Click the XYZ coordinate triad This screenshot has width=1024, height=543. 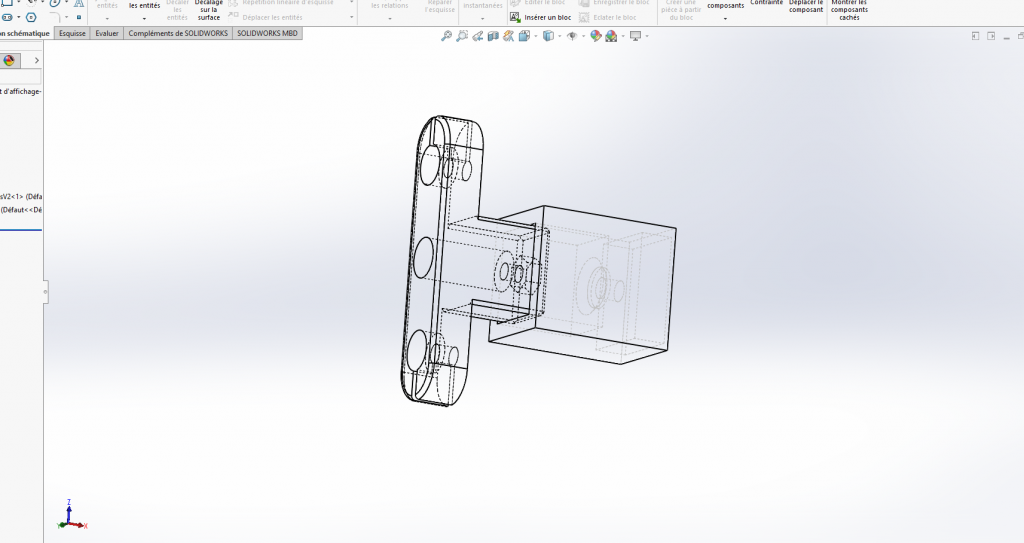(x=72, y=515)
